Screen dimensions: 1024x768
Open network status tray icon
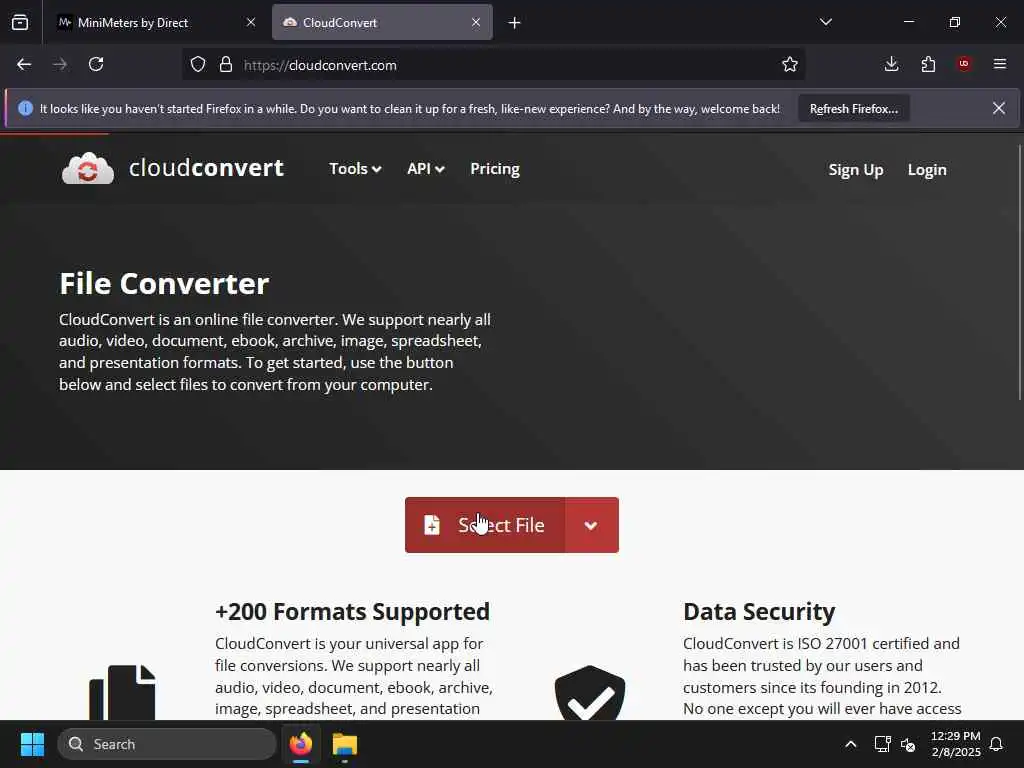(882, 744)
